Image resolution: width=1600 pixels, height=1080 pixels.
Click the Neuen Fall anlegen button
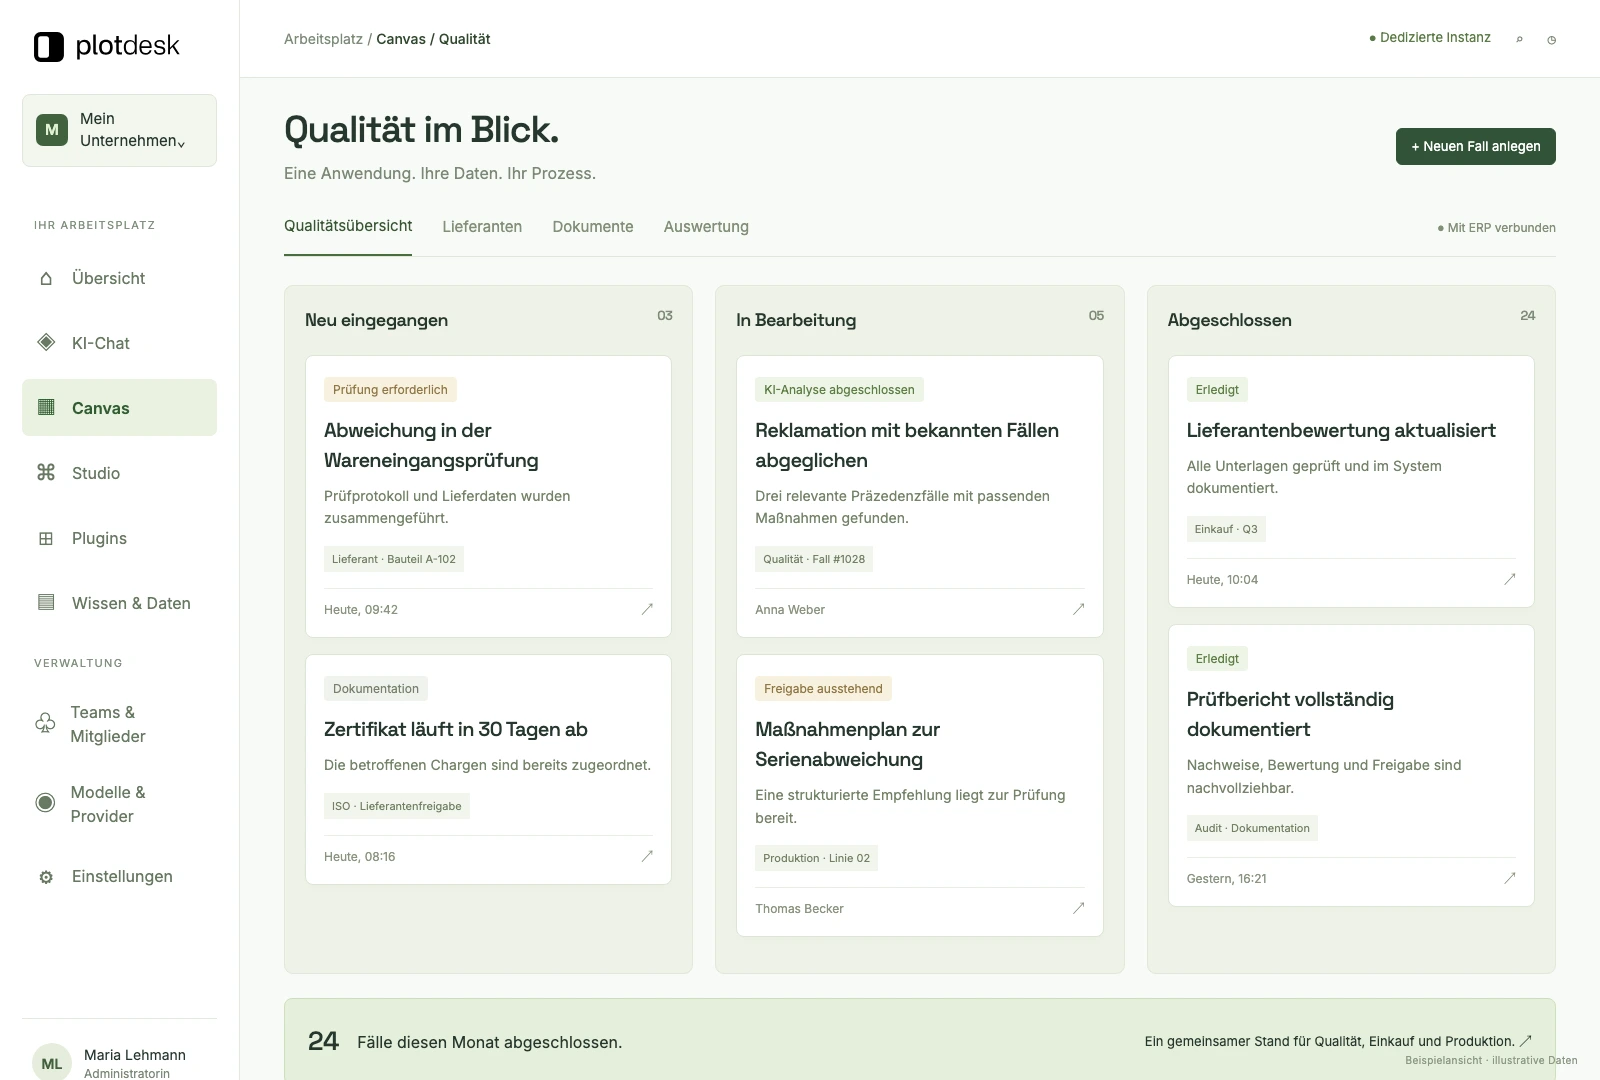[x=1475, y=146]
